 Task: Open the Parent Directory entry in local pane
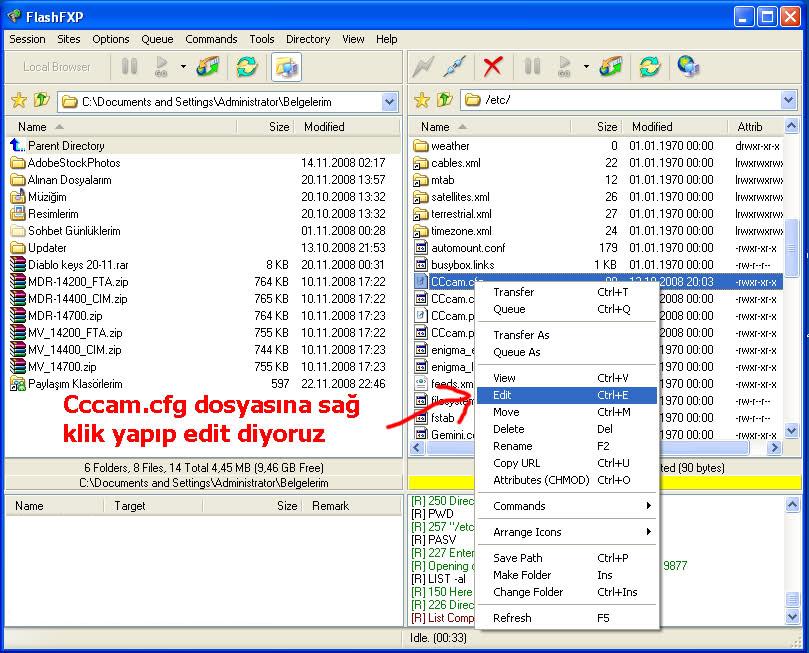(66, 146)
